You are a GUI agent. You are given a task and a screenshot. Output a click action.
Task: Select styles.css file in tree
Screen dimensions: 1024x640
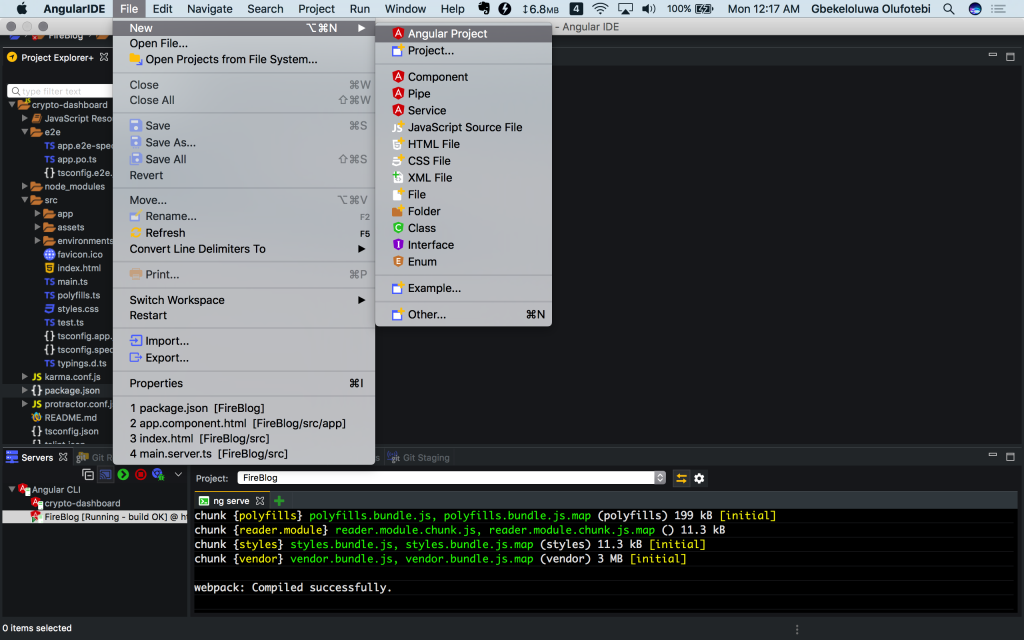click(x=71, y=309)
